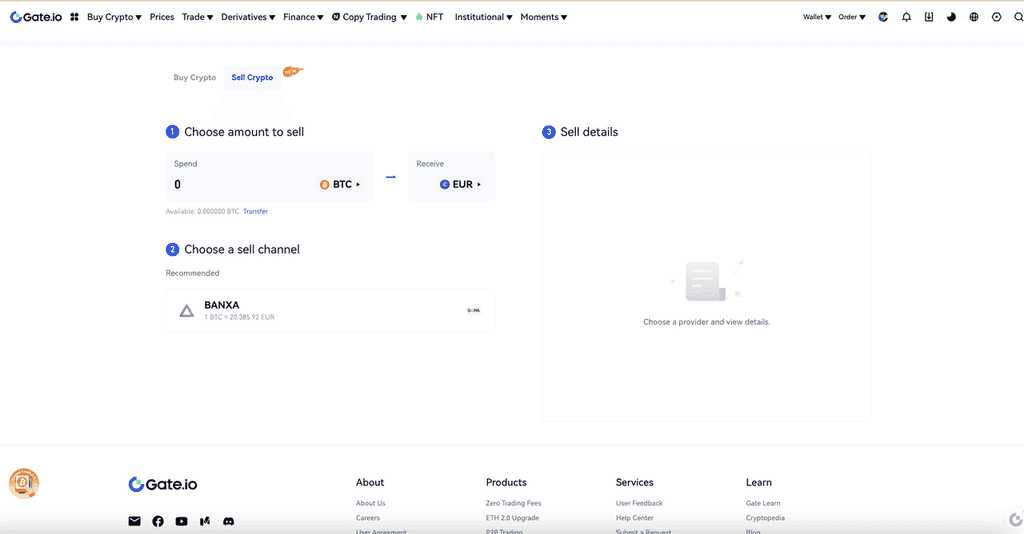Click the YouTube icon in footer
The height and width of the screenshot is (534, 1024).
(181, 521)
